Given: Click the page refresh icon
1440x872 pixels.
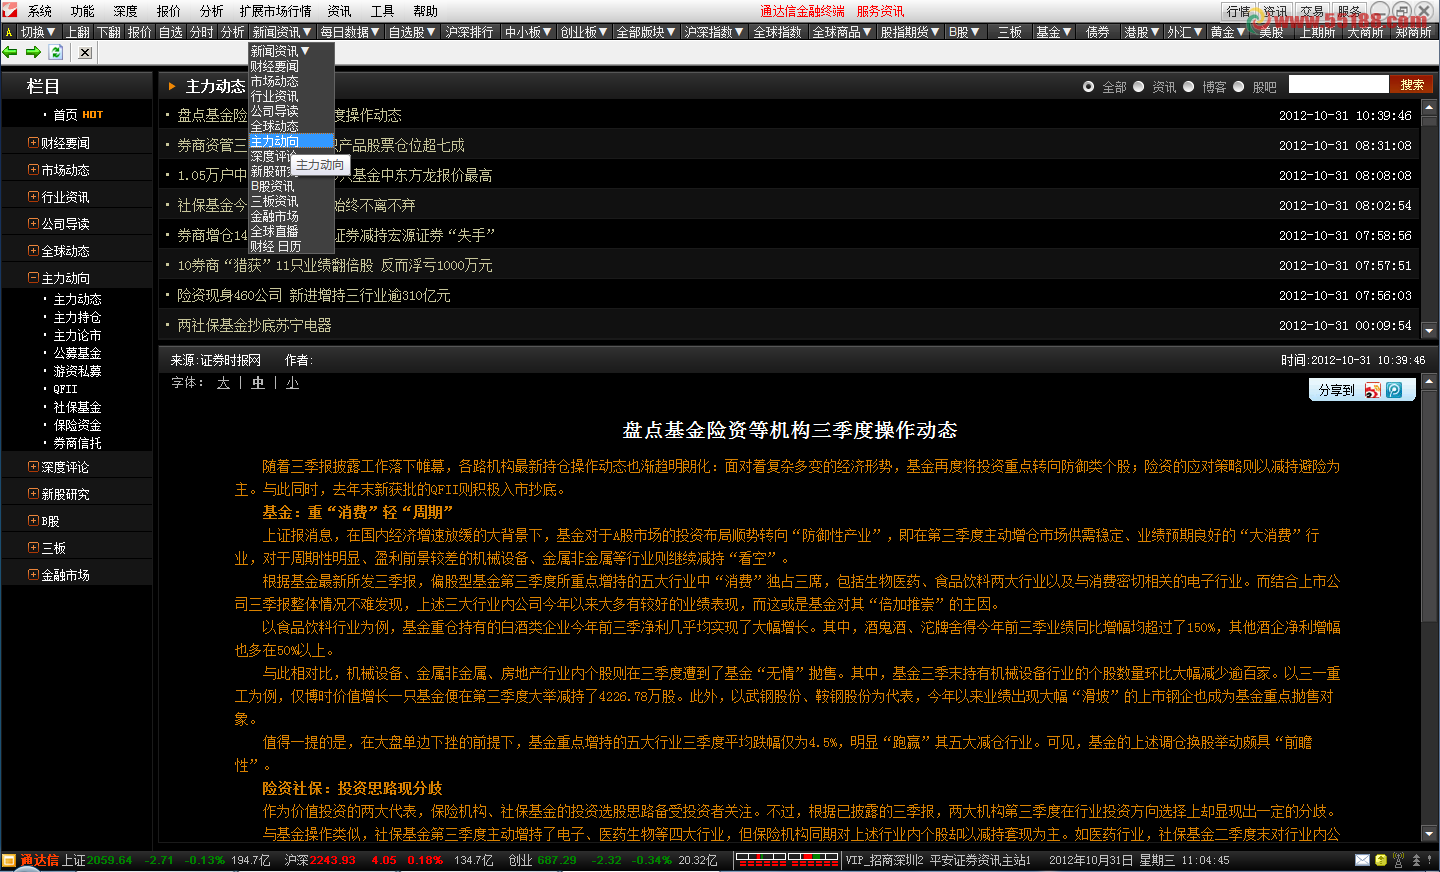Looking at the screenshot, I should coord(56,52).
